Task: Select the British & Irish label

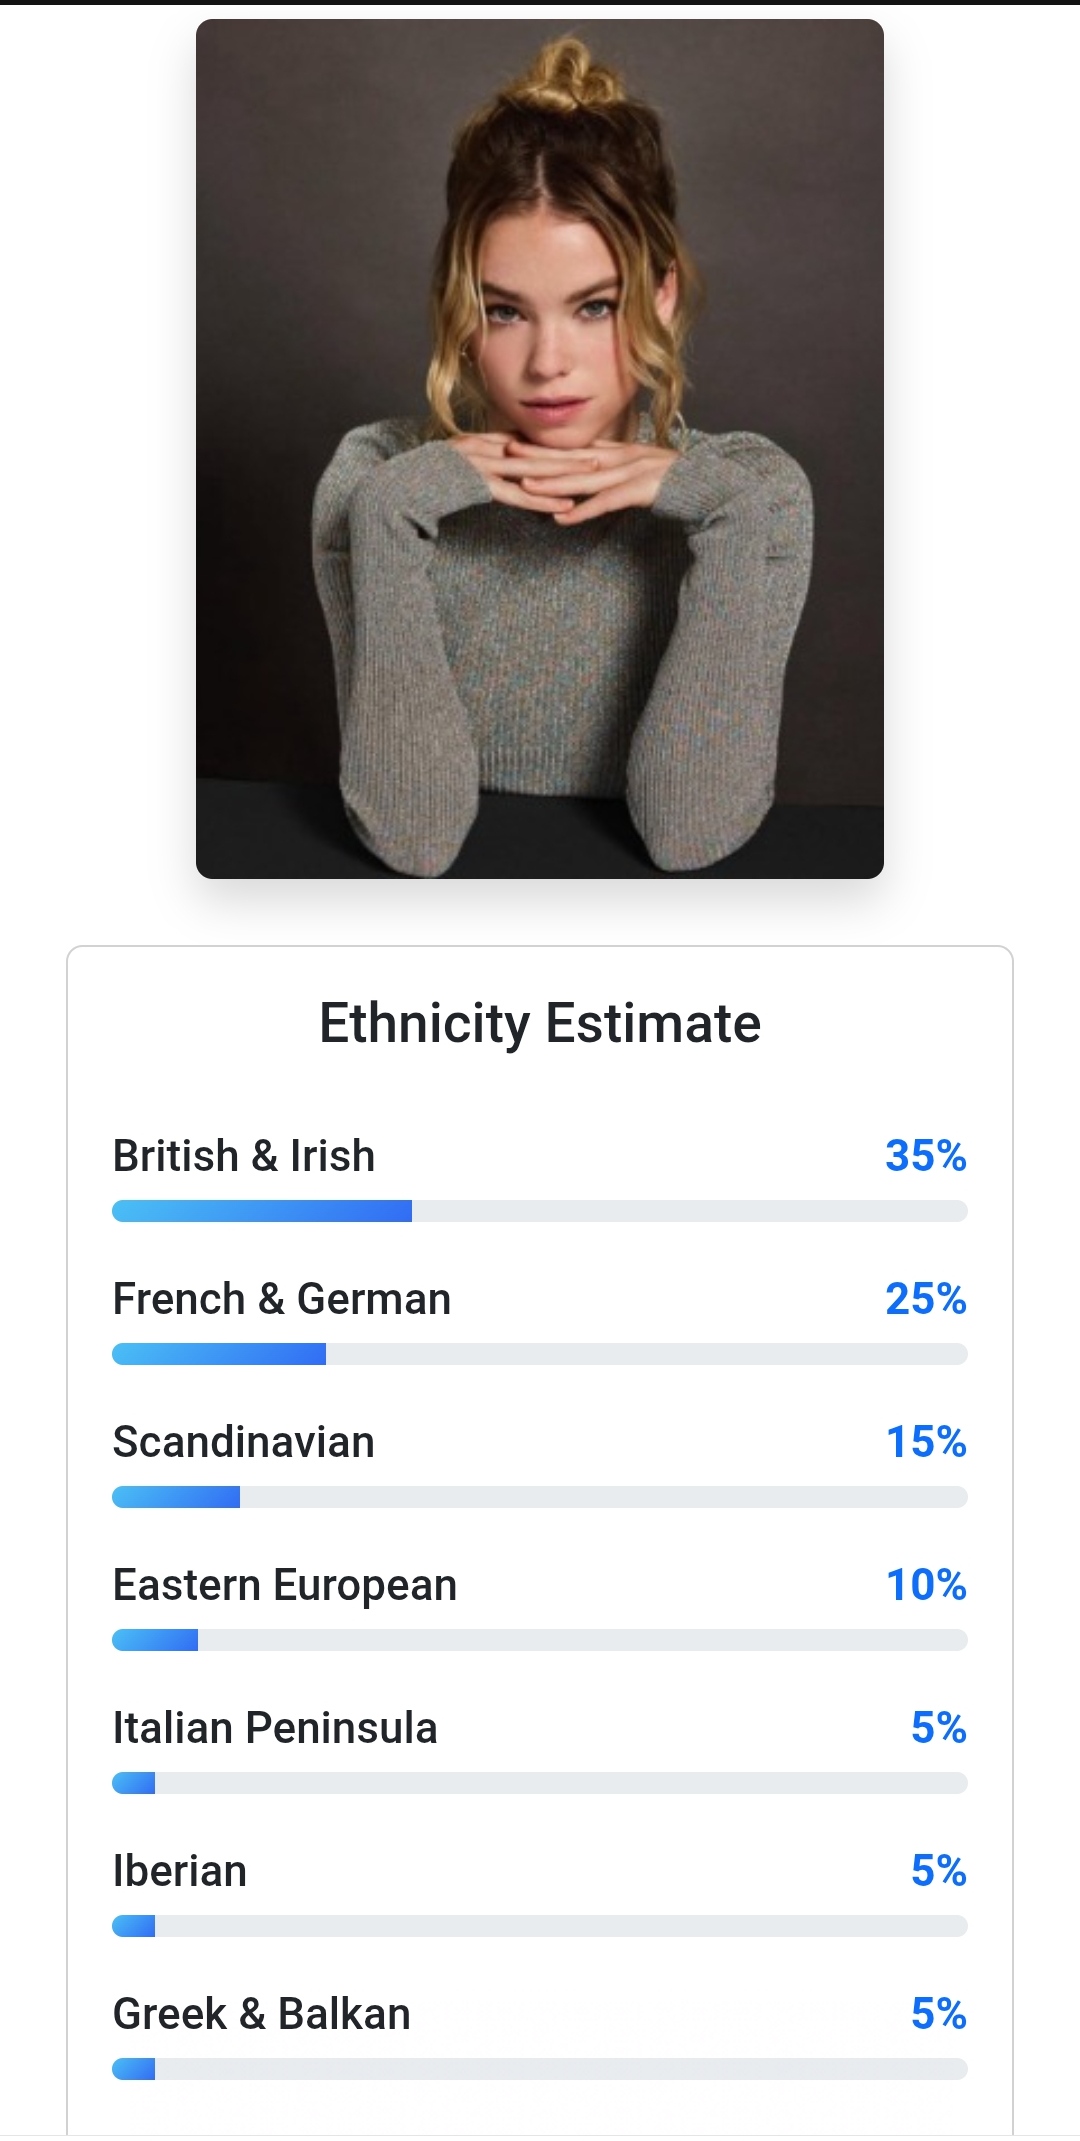Action: [244, 1156]
